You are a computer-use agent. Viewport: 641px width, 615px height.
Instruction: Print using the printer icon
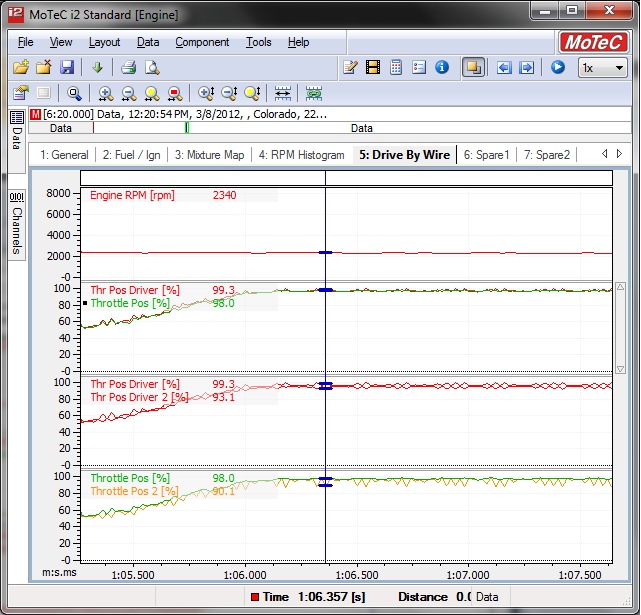[x=128, y=67]
